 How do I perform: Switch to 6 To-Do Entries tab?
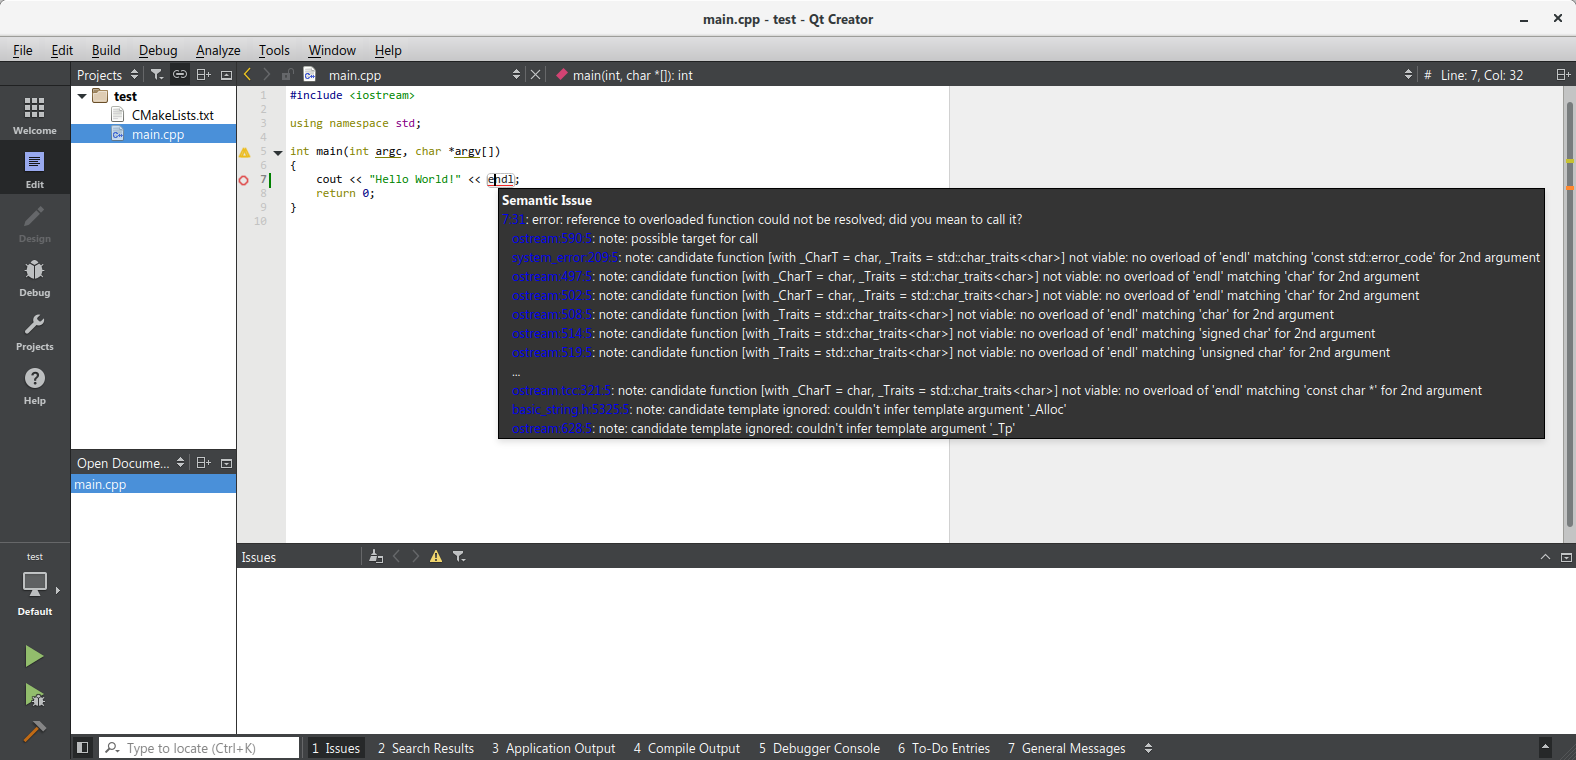point(943,747)
